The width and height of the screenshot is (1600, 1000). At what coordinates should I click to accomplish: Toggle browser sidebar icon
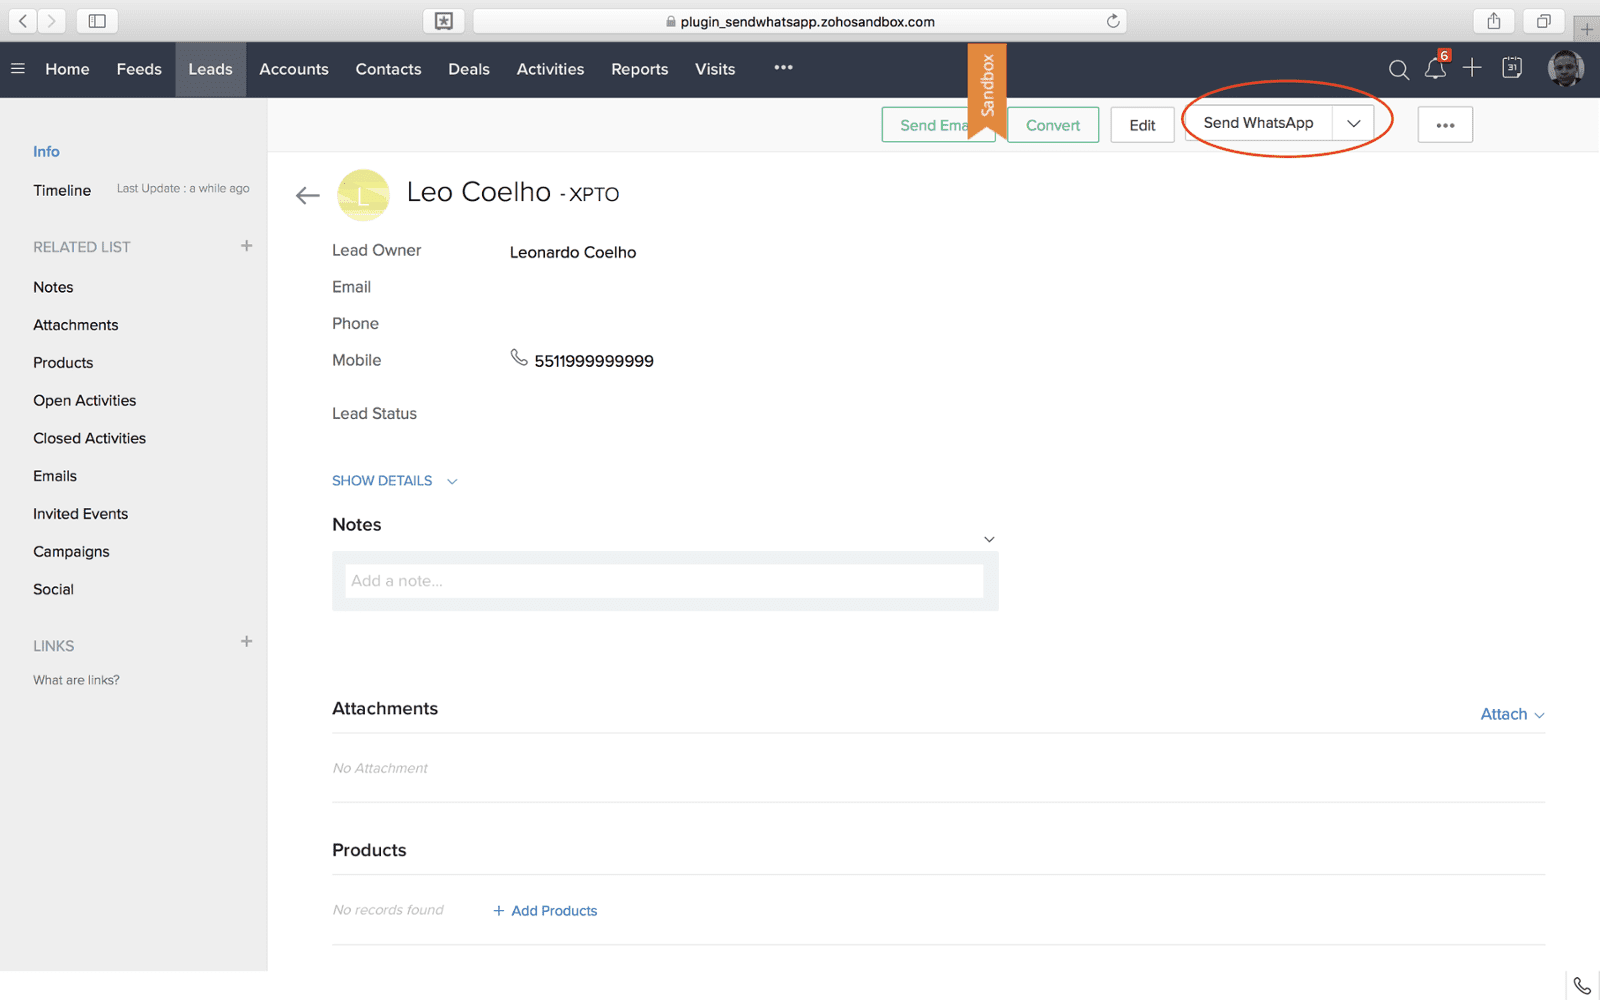[97, 20]
